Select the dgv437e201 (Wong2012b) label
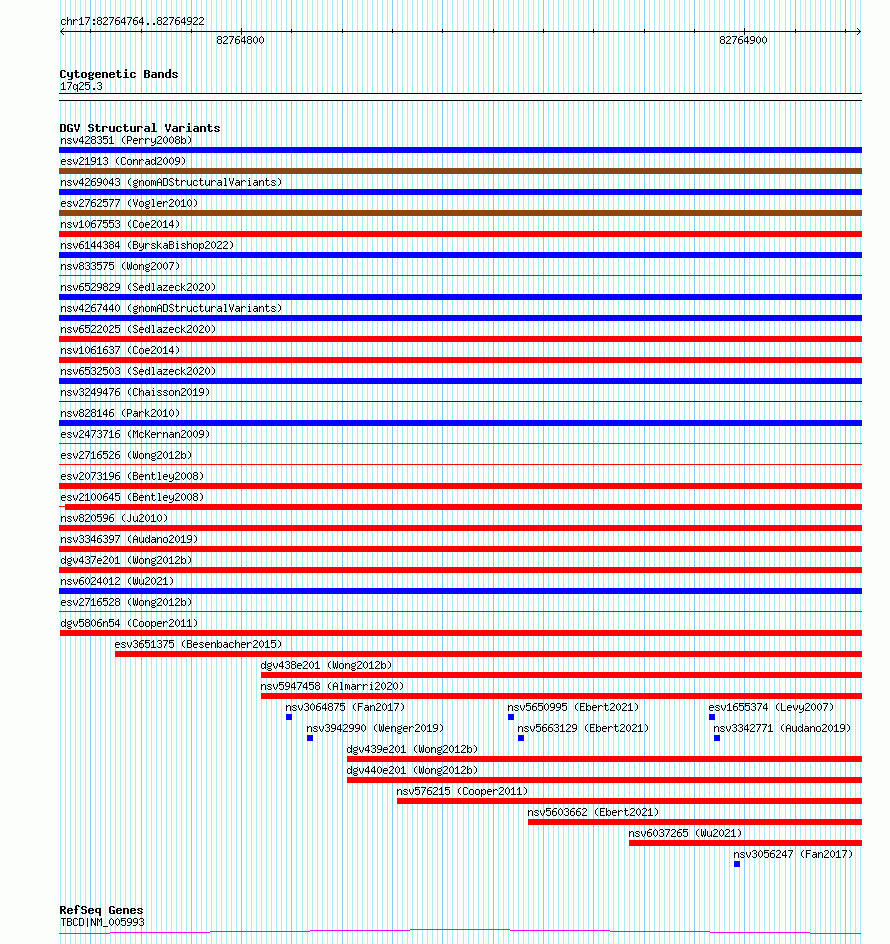Screen dimensions: 890x944 point(126,560)
